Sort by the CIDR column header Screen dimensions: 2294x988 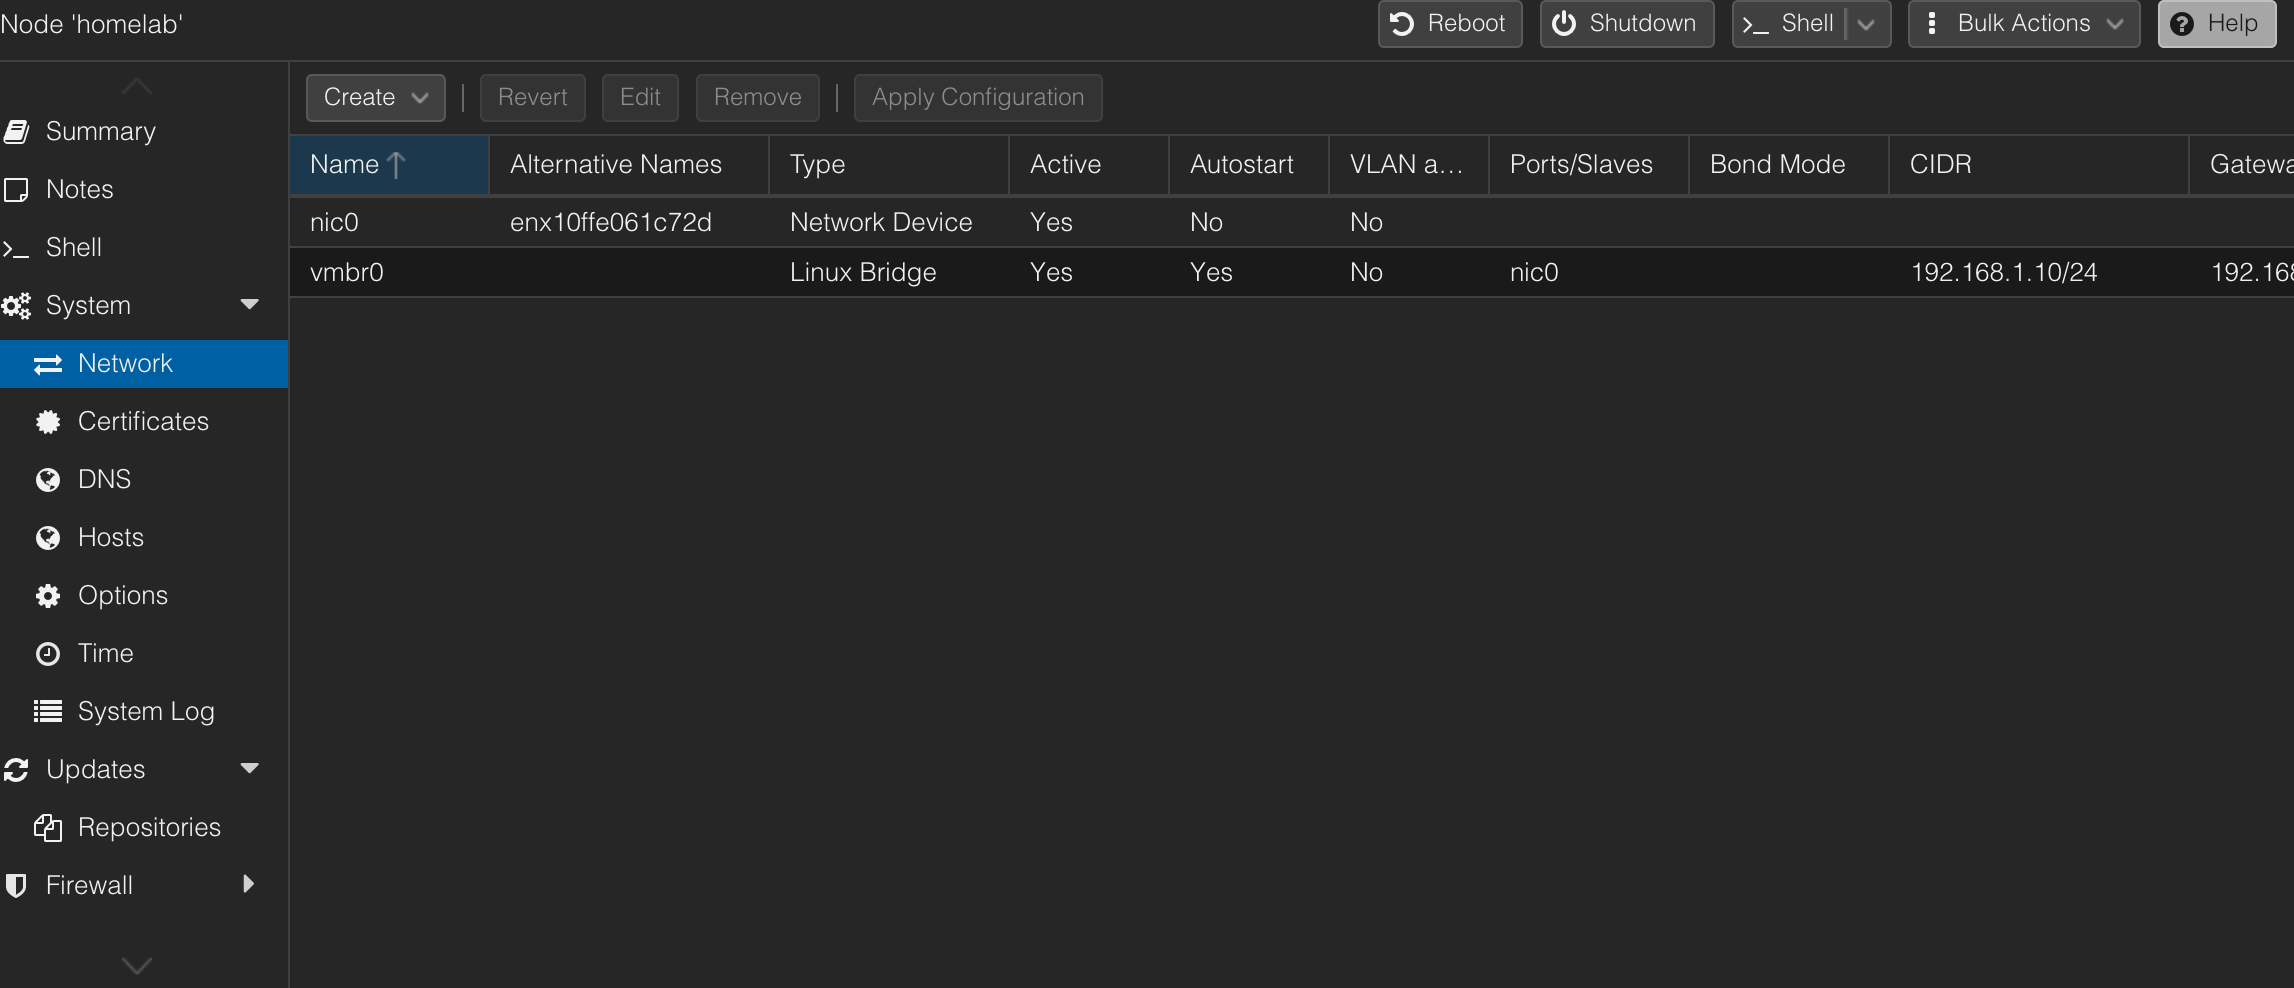tap(2039, 165)
